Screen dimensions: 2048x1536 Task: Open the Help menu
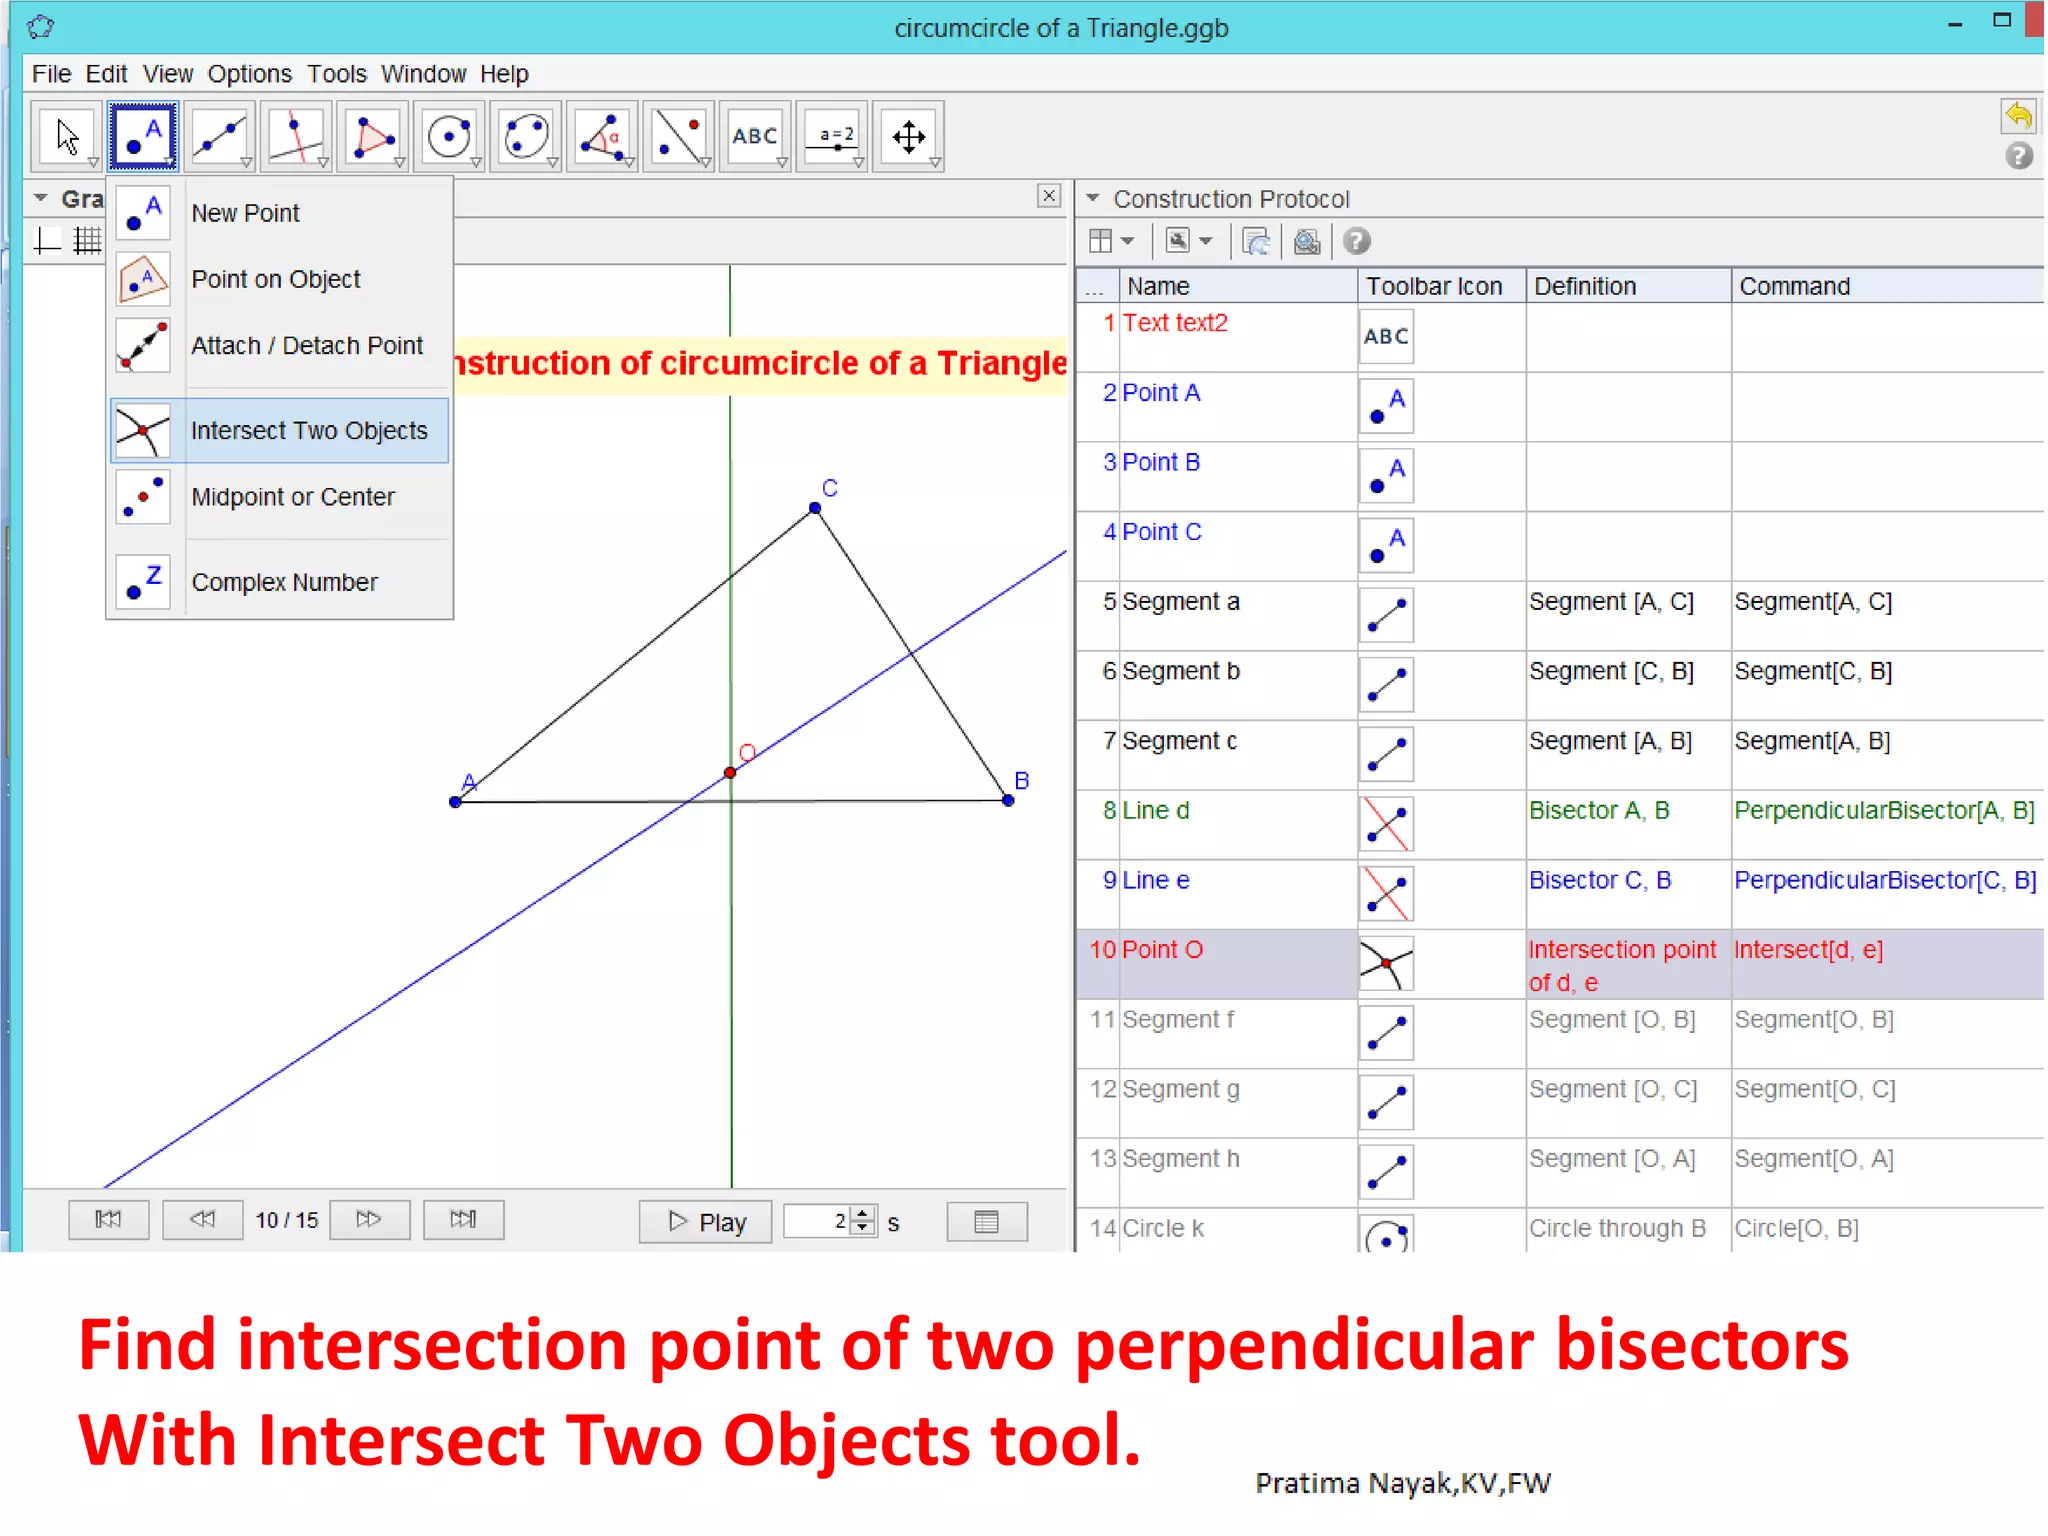(504, 74)
